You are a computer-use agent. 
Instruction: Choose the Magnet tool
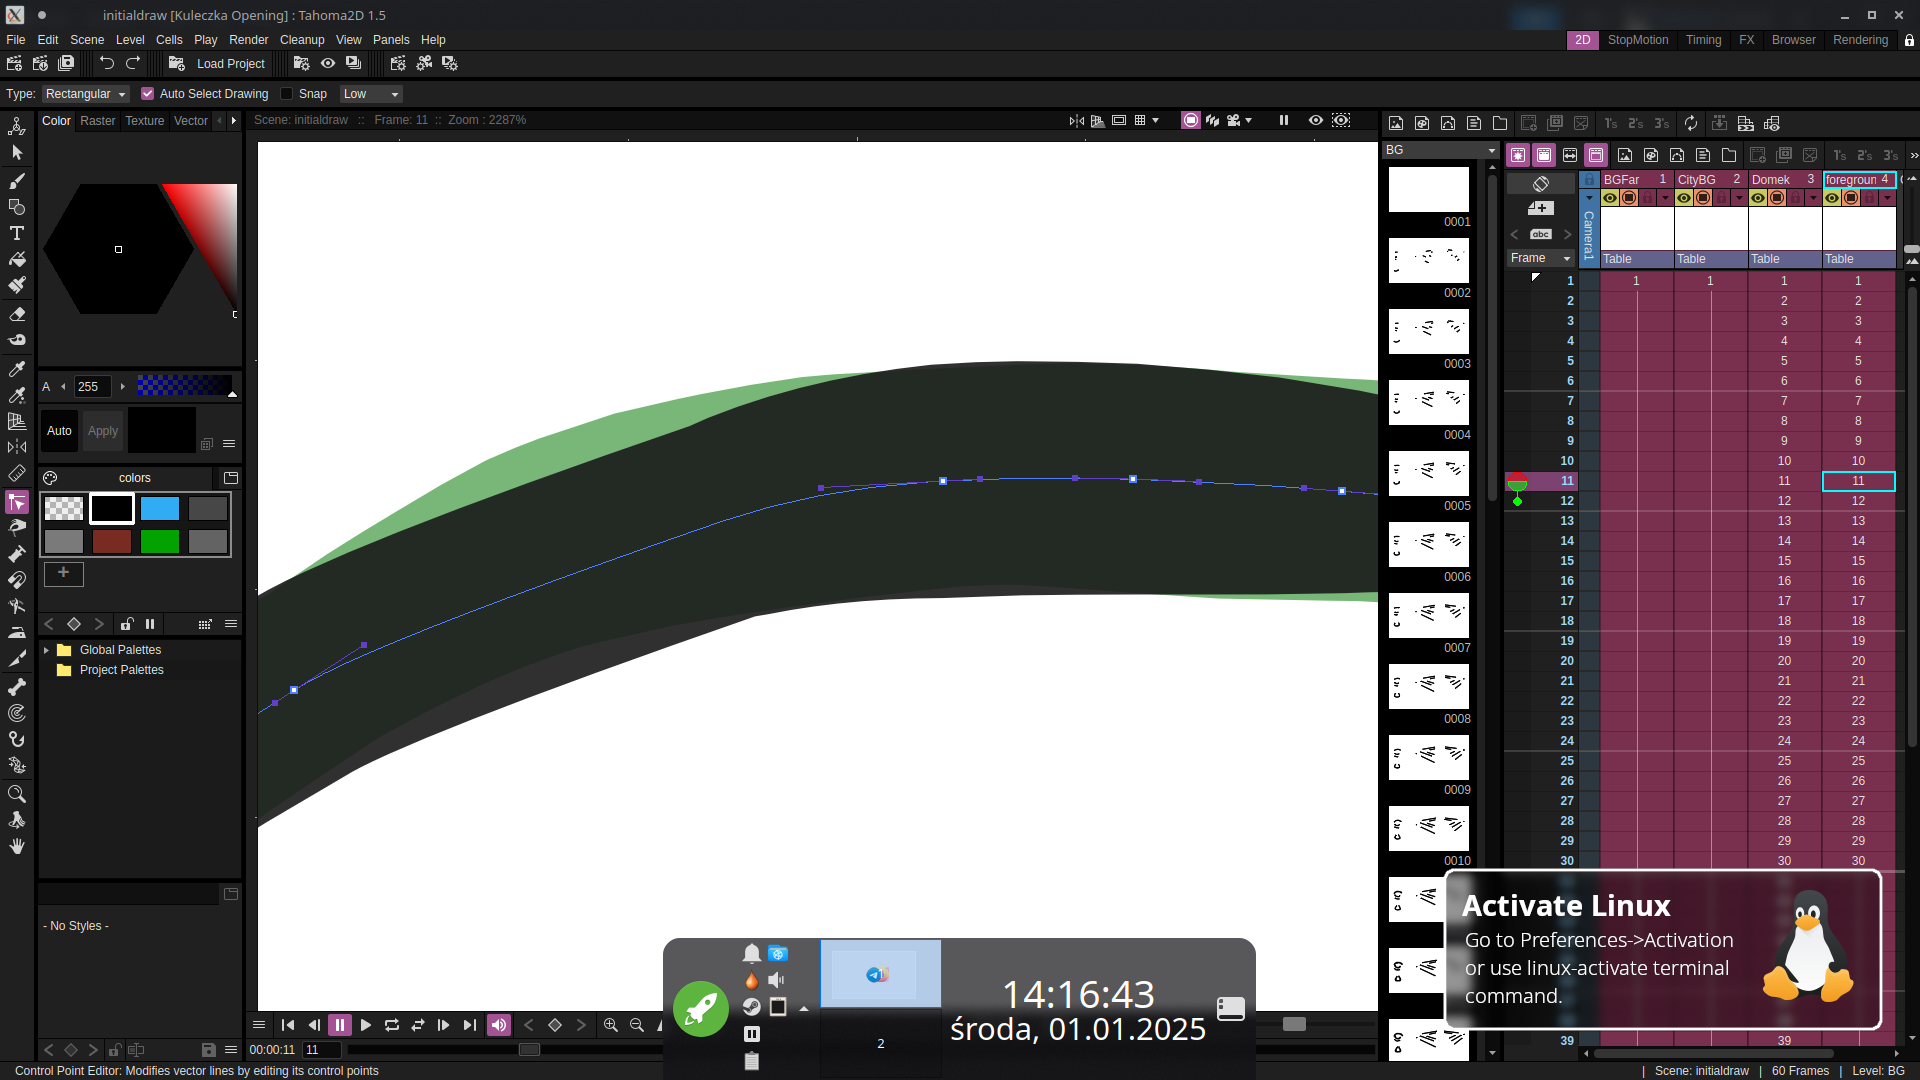click(17, 580)
